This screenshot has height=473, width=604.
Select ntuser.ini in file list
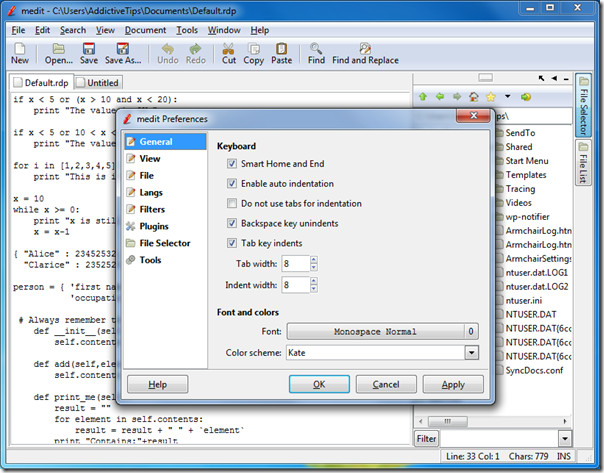[x=524, y=300]
